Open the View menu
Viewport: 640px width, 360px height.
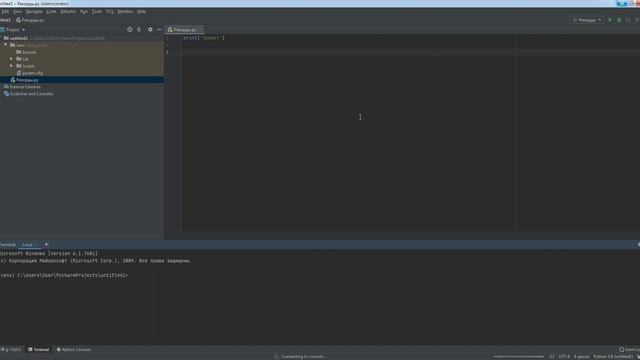pos(18,11)
